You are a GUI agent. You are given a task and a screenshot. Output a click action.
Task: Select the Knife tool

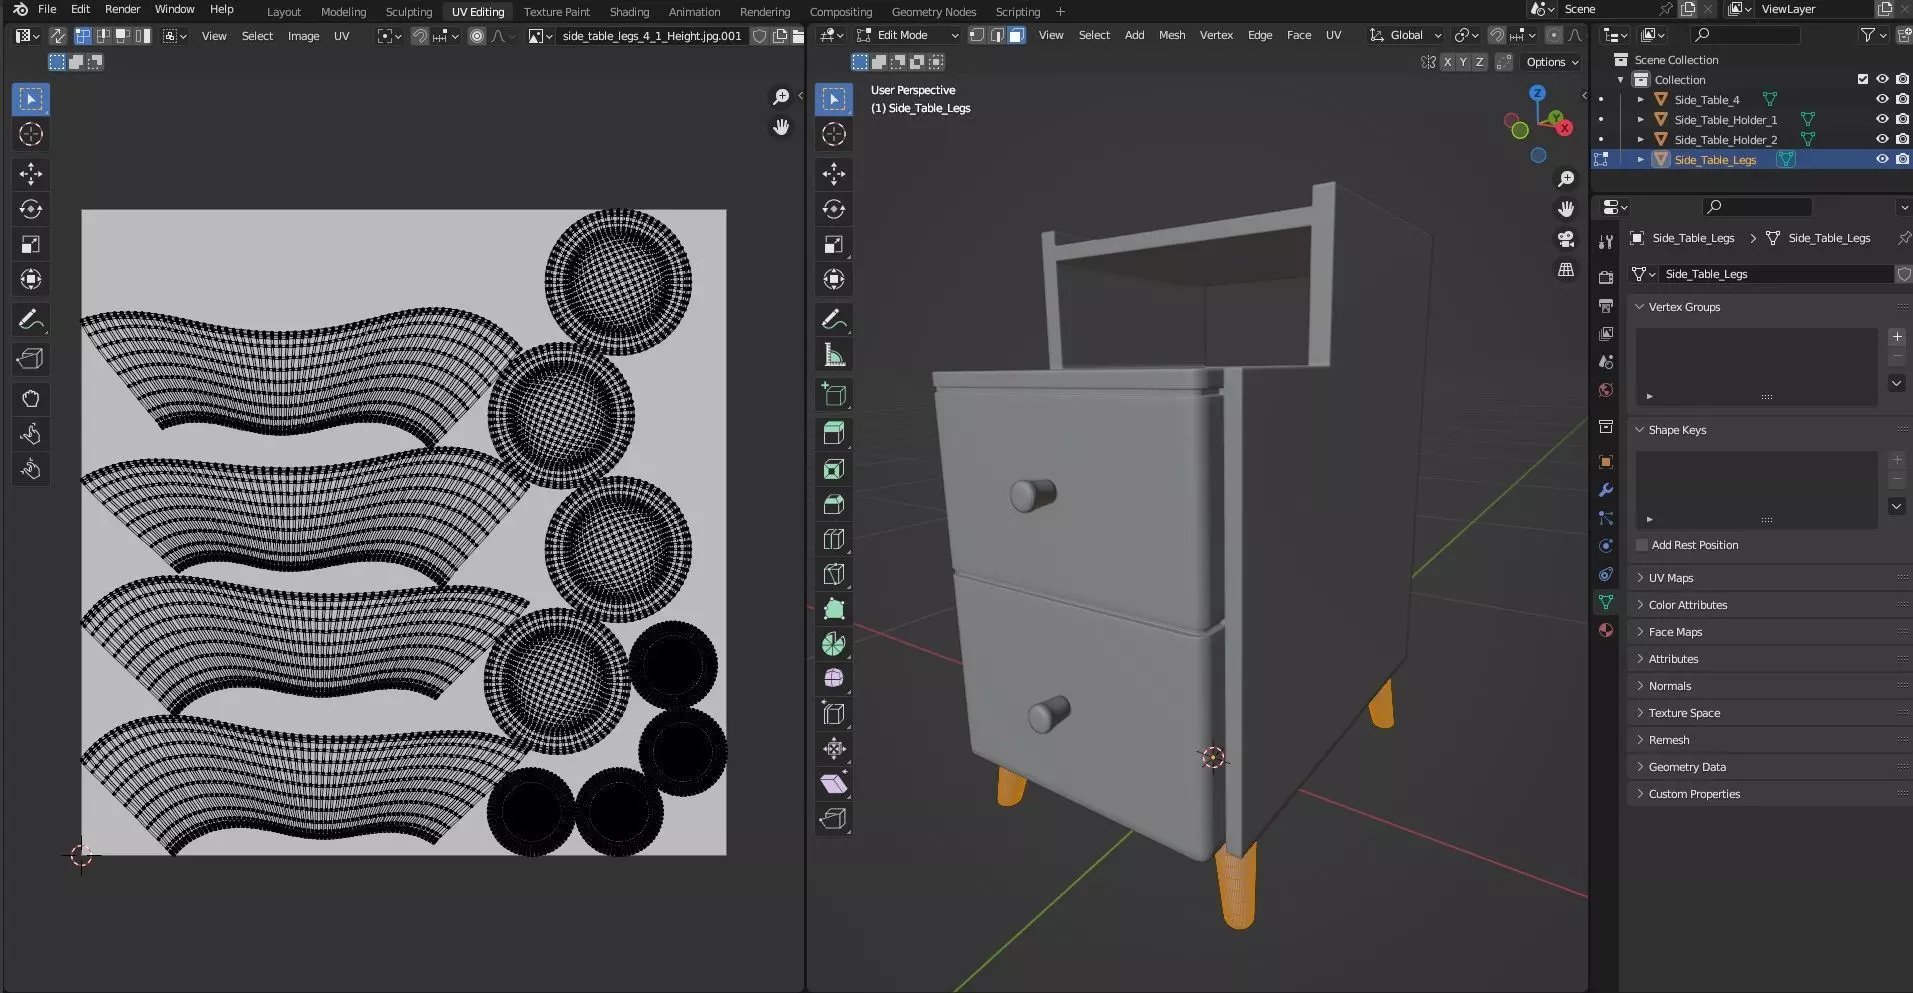pos(834,574)
